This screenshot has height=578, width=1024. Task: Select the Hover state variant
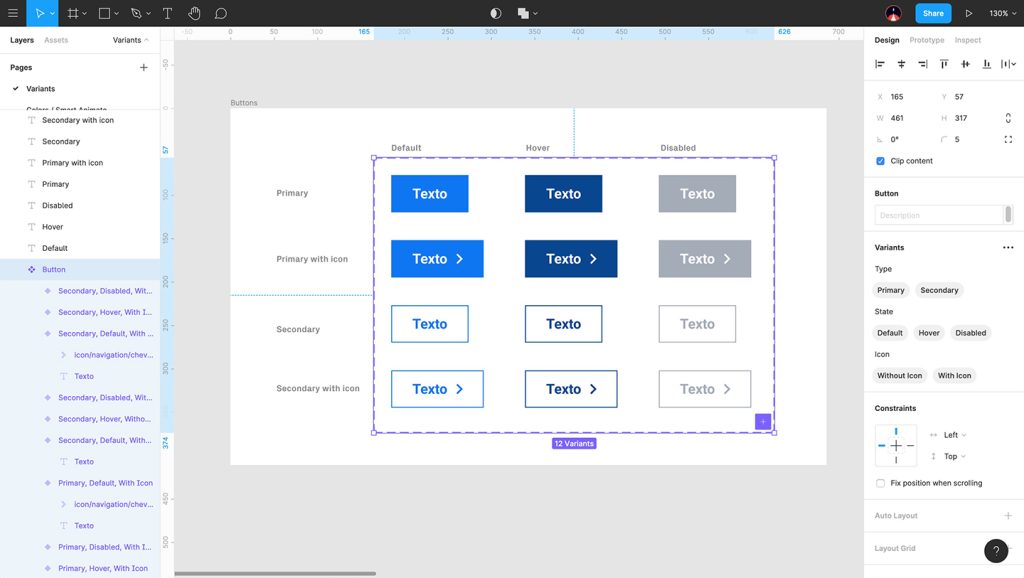[x=928, y=332]
